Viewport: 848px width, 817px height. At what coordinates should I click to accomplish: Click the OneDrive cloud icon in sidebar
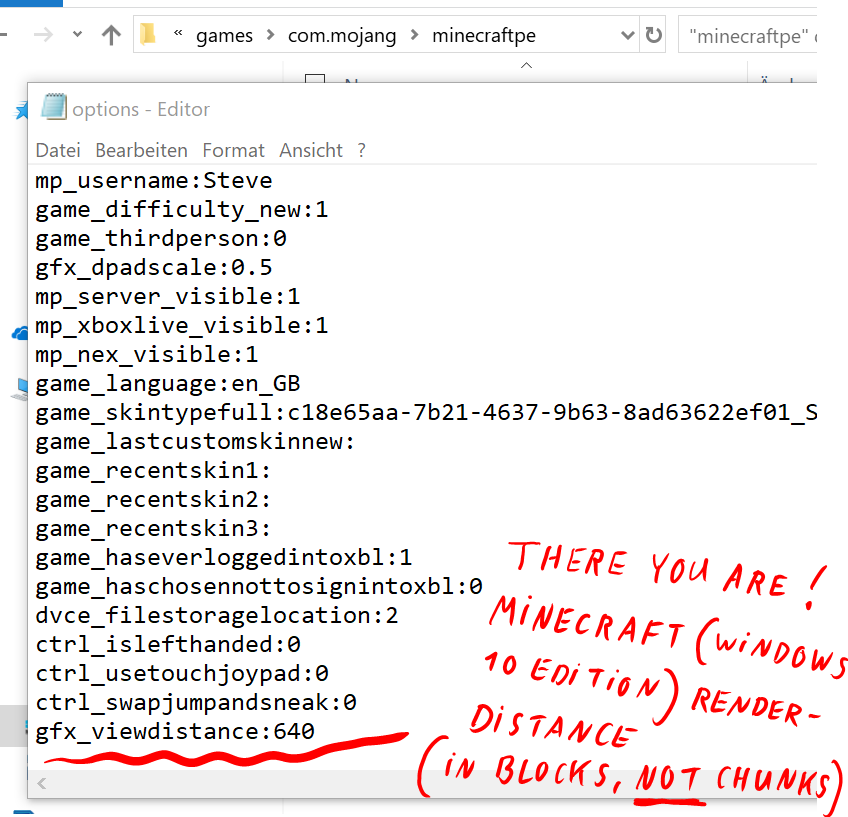(x=19, y=333)
